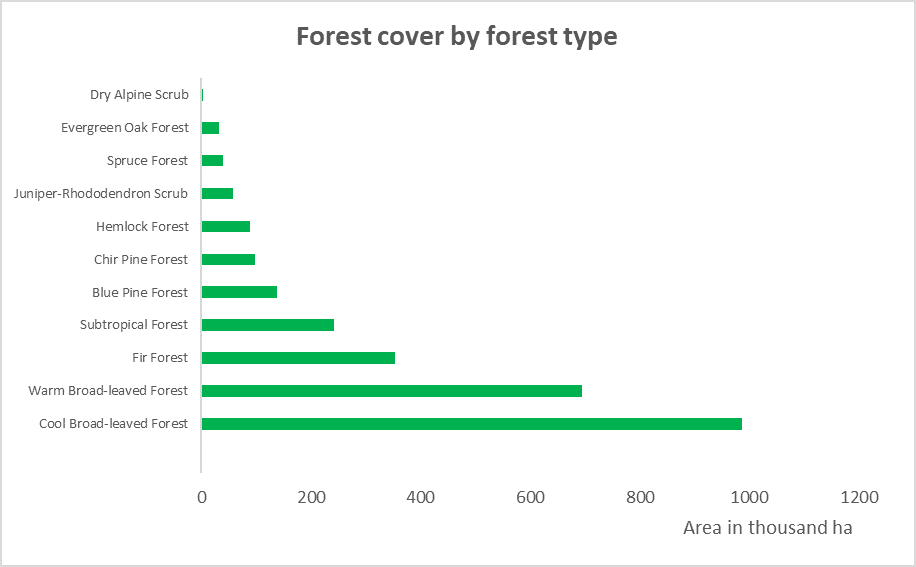Select the Warm Broad-leaved Forest label text
The image size is (916, 567).
click(108, 391)
